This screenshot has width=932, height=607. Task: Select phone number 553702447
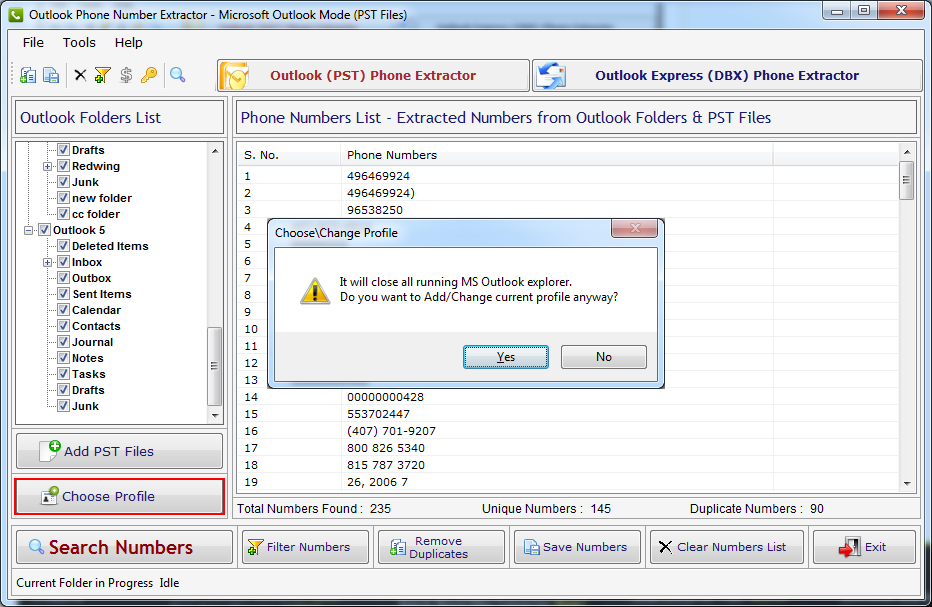(x=378, y=414)
